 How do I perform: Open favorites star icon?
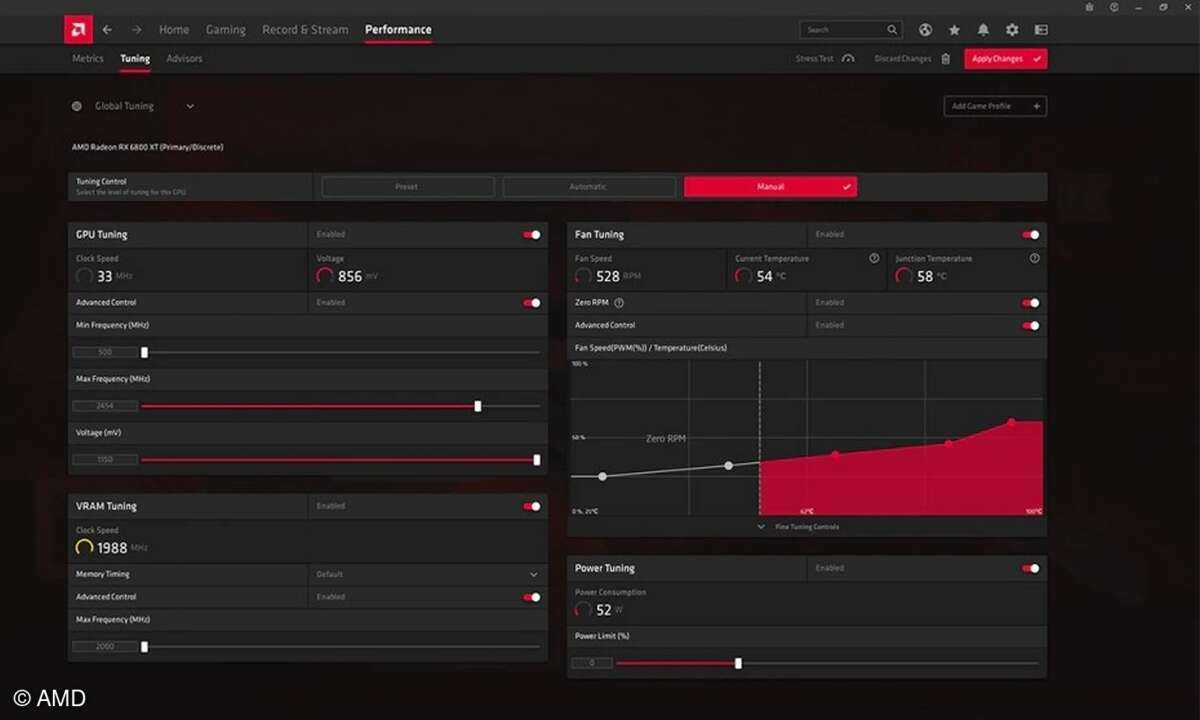[x=954, y=30]
